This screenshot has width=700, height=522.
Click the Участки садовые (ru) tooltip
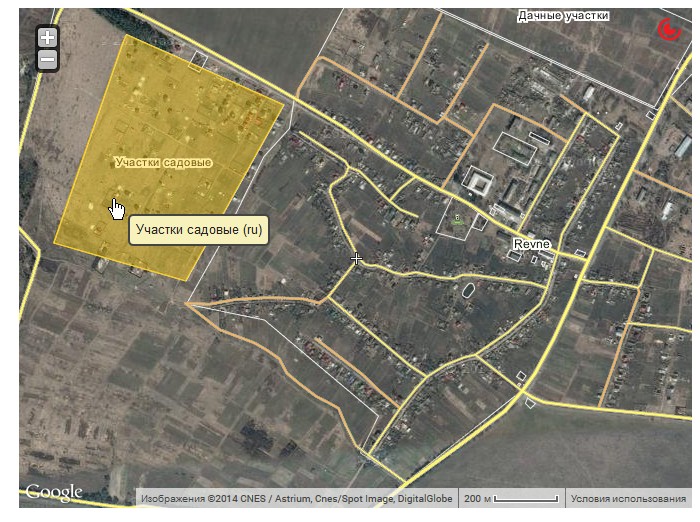tap(199, 230)
